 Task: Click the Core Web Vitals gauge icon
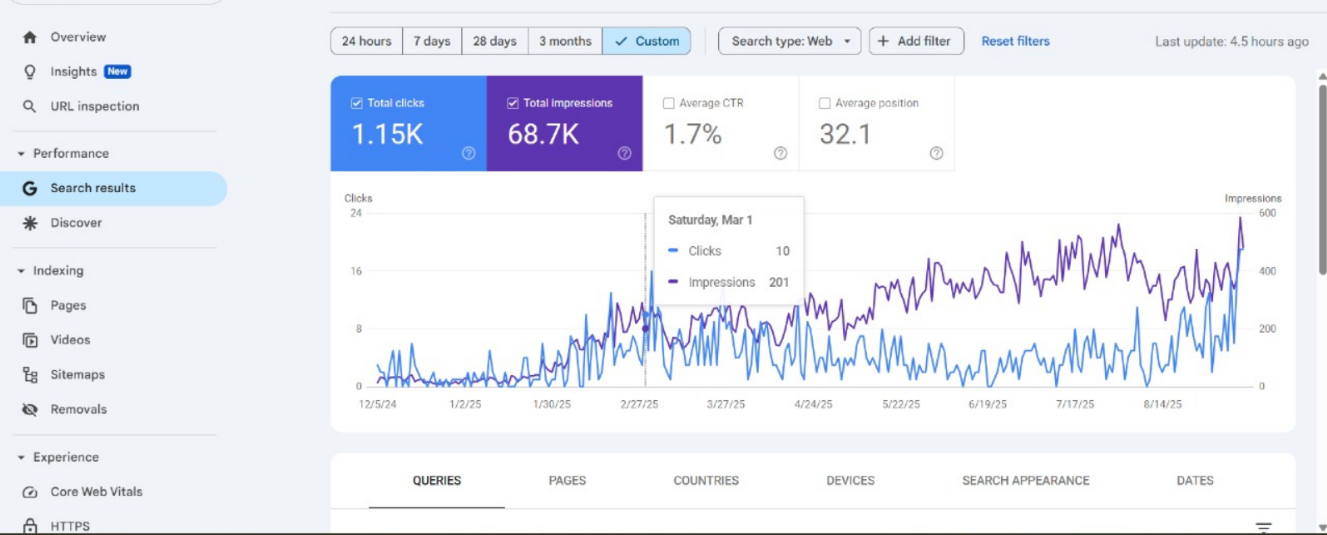30,492
